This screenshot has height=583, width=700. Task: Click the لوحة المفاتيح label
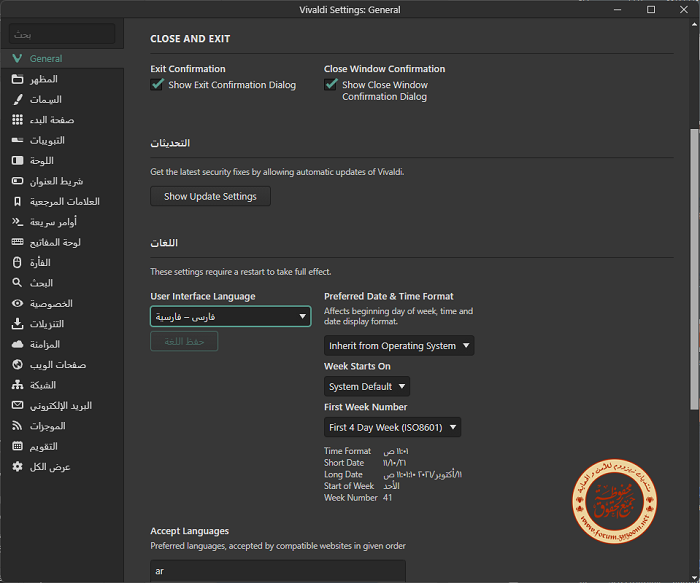click(x=55, y=242)
